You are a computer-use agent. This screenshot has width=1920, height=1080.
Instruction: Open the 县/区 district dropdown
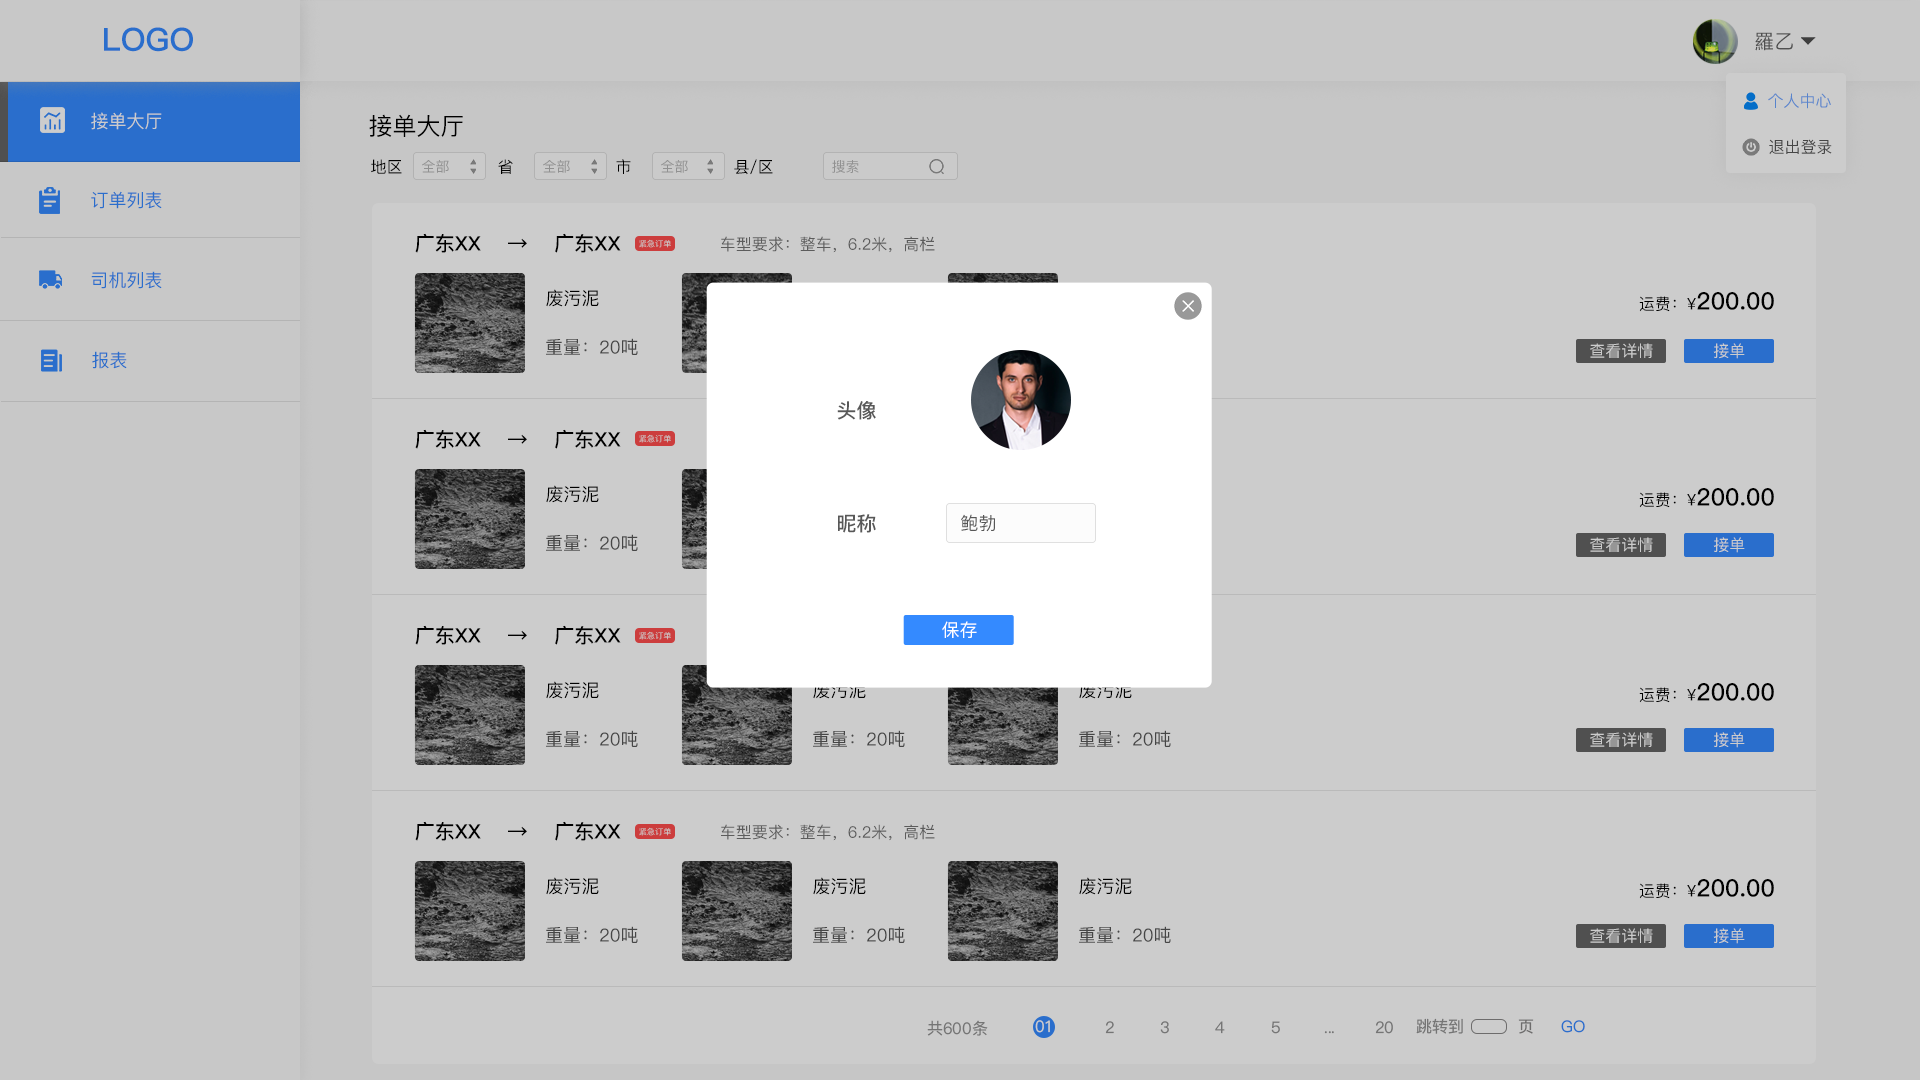point(688,166)
